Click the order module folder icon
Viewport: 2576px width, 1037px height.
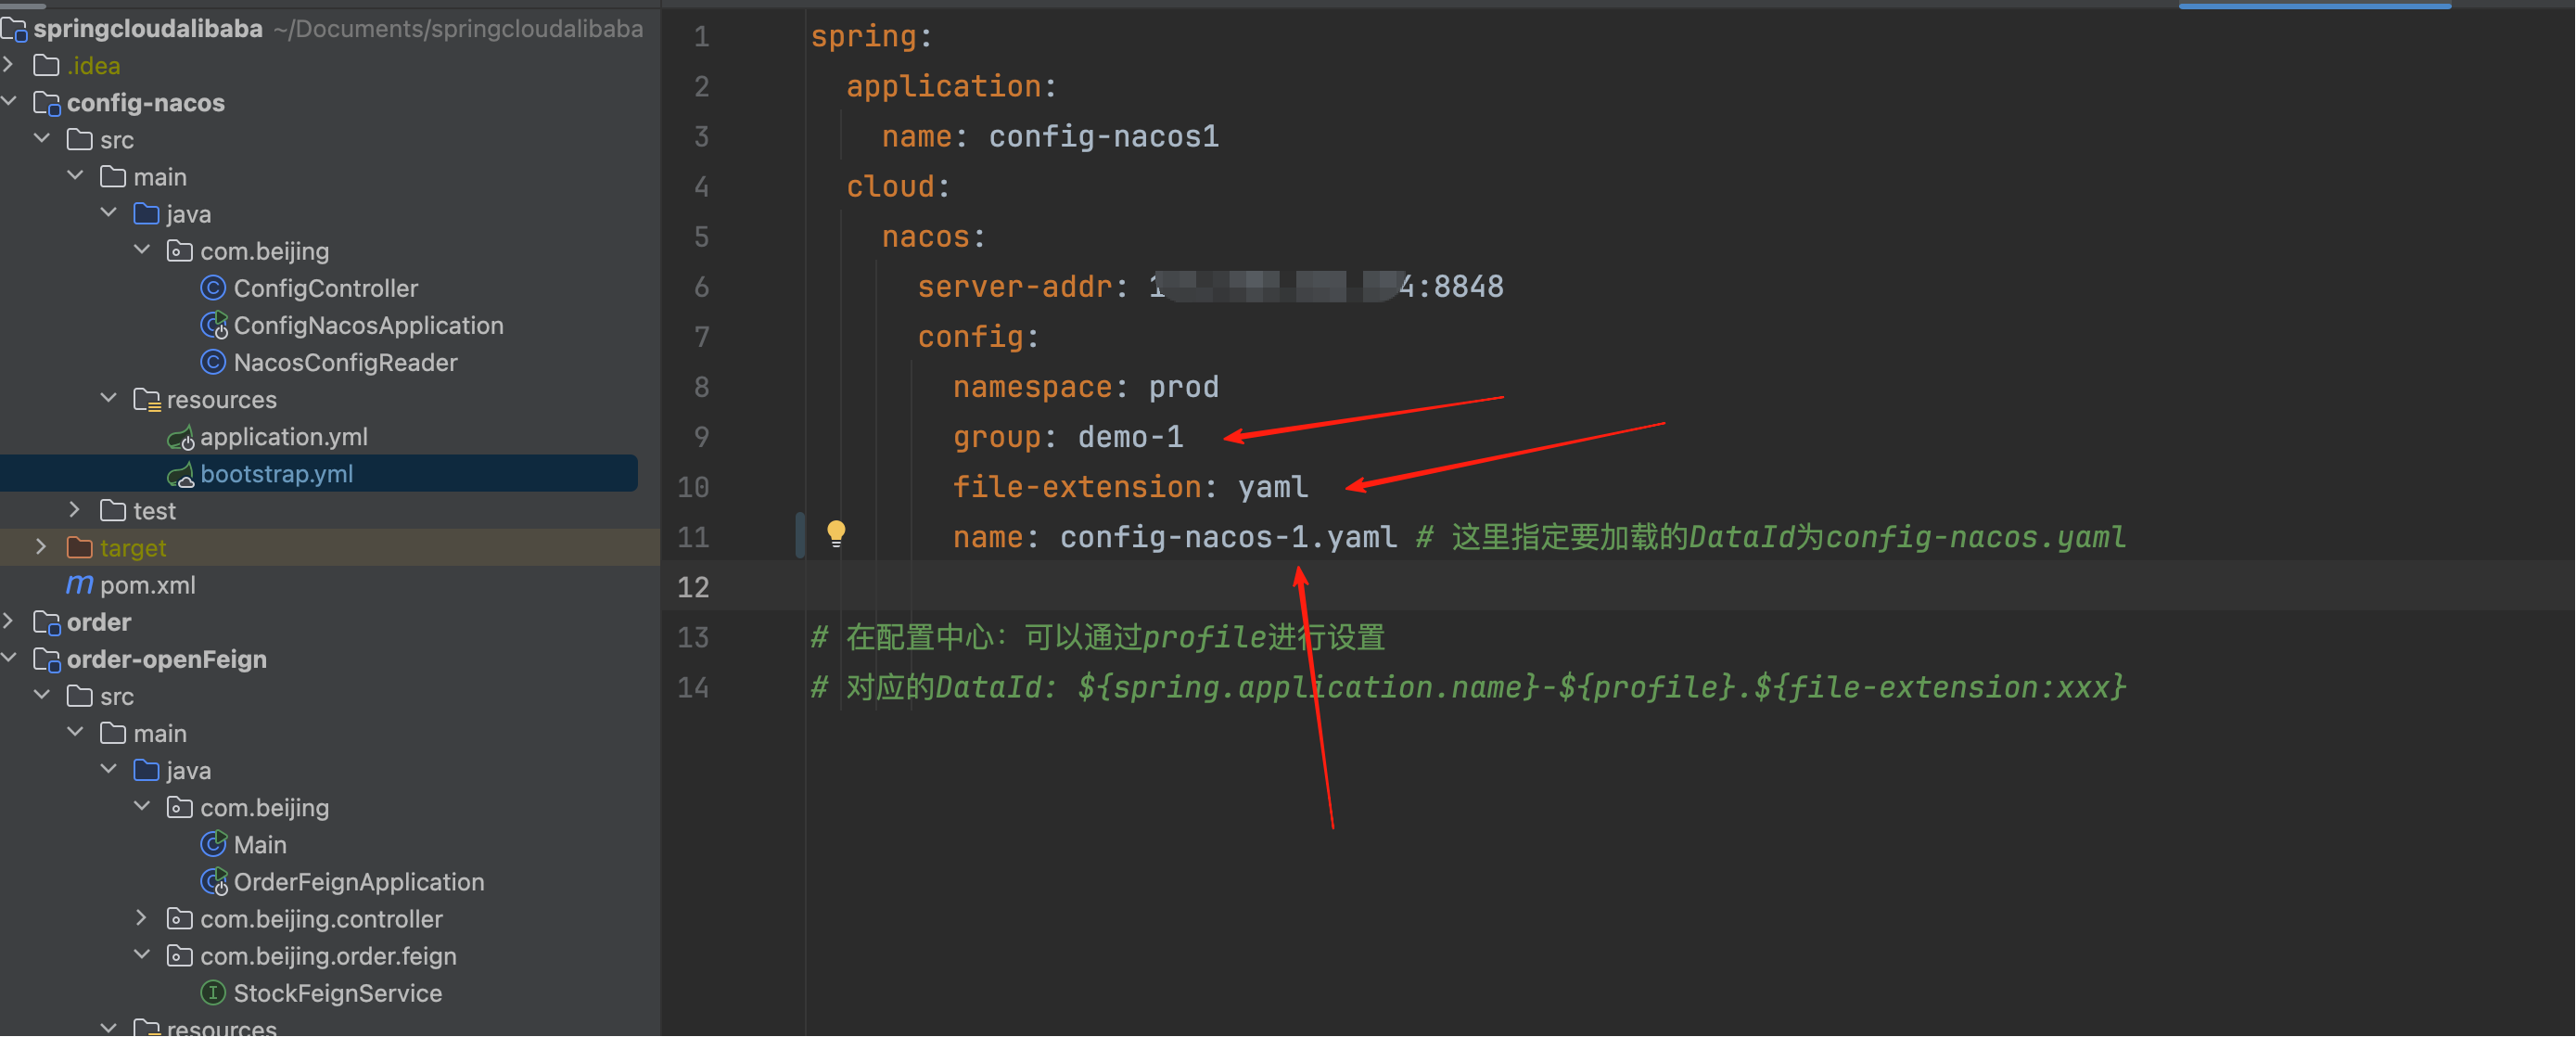47,622
